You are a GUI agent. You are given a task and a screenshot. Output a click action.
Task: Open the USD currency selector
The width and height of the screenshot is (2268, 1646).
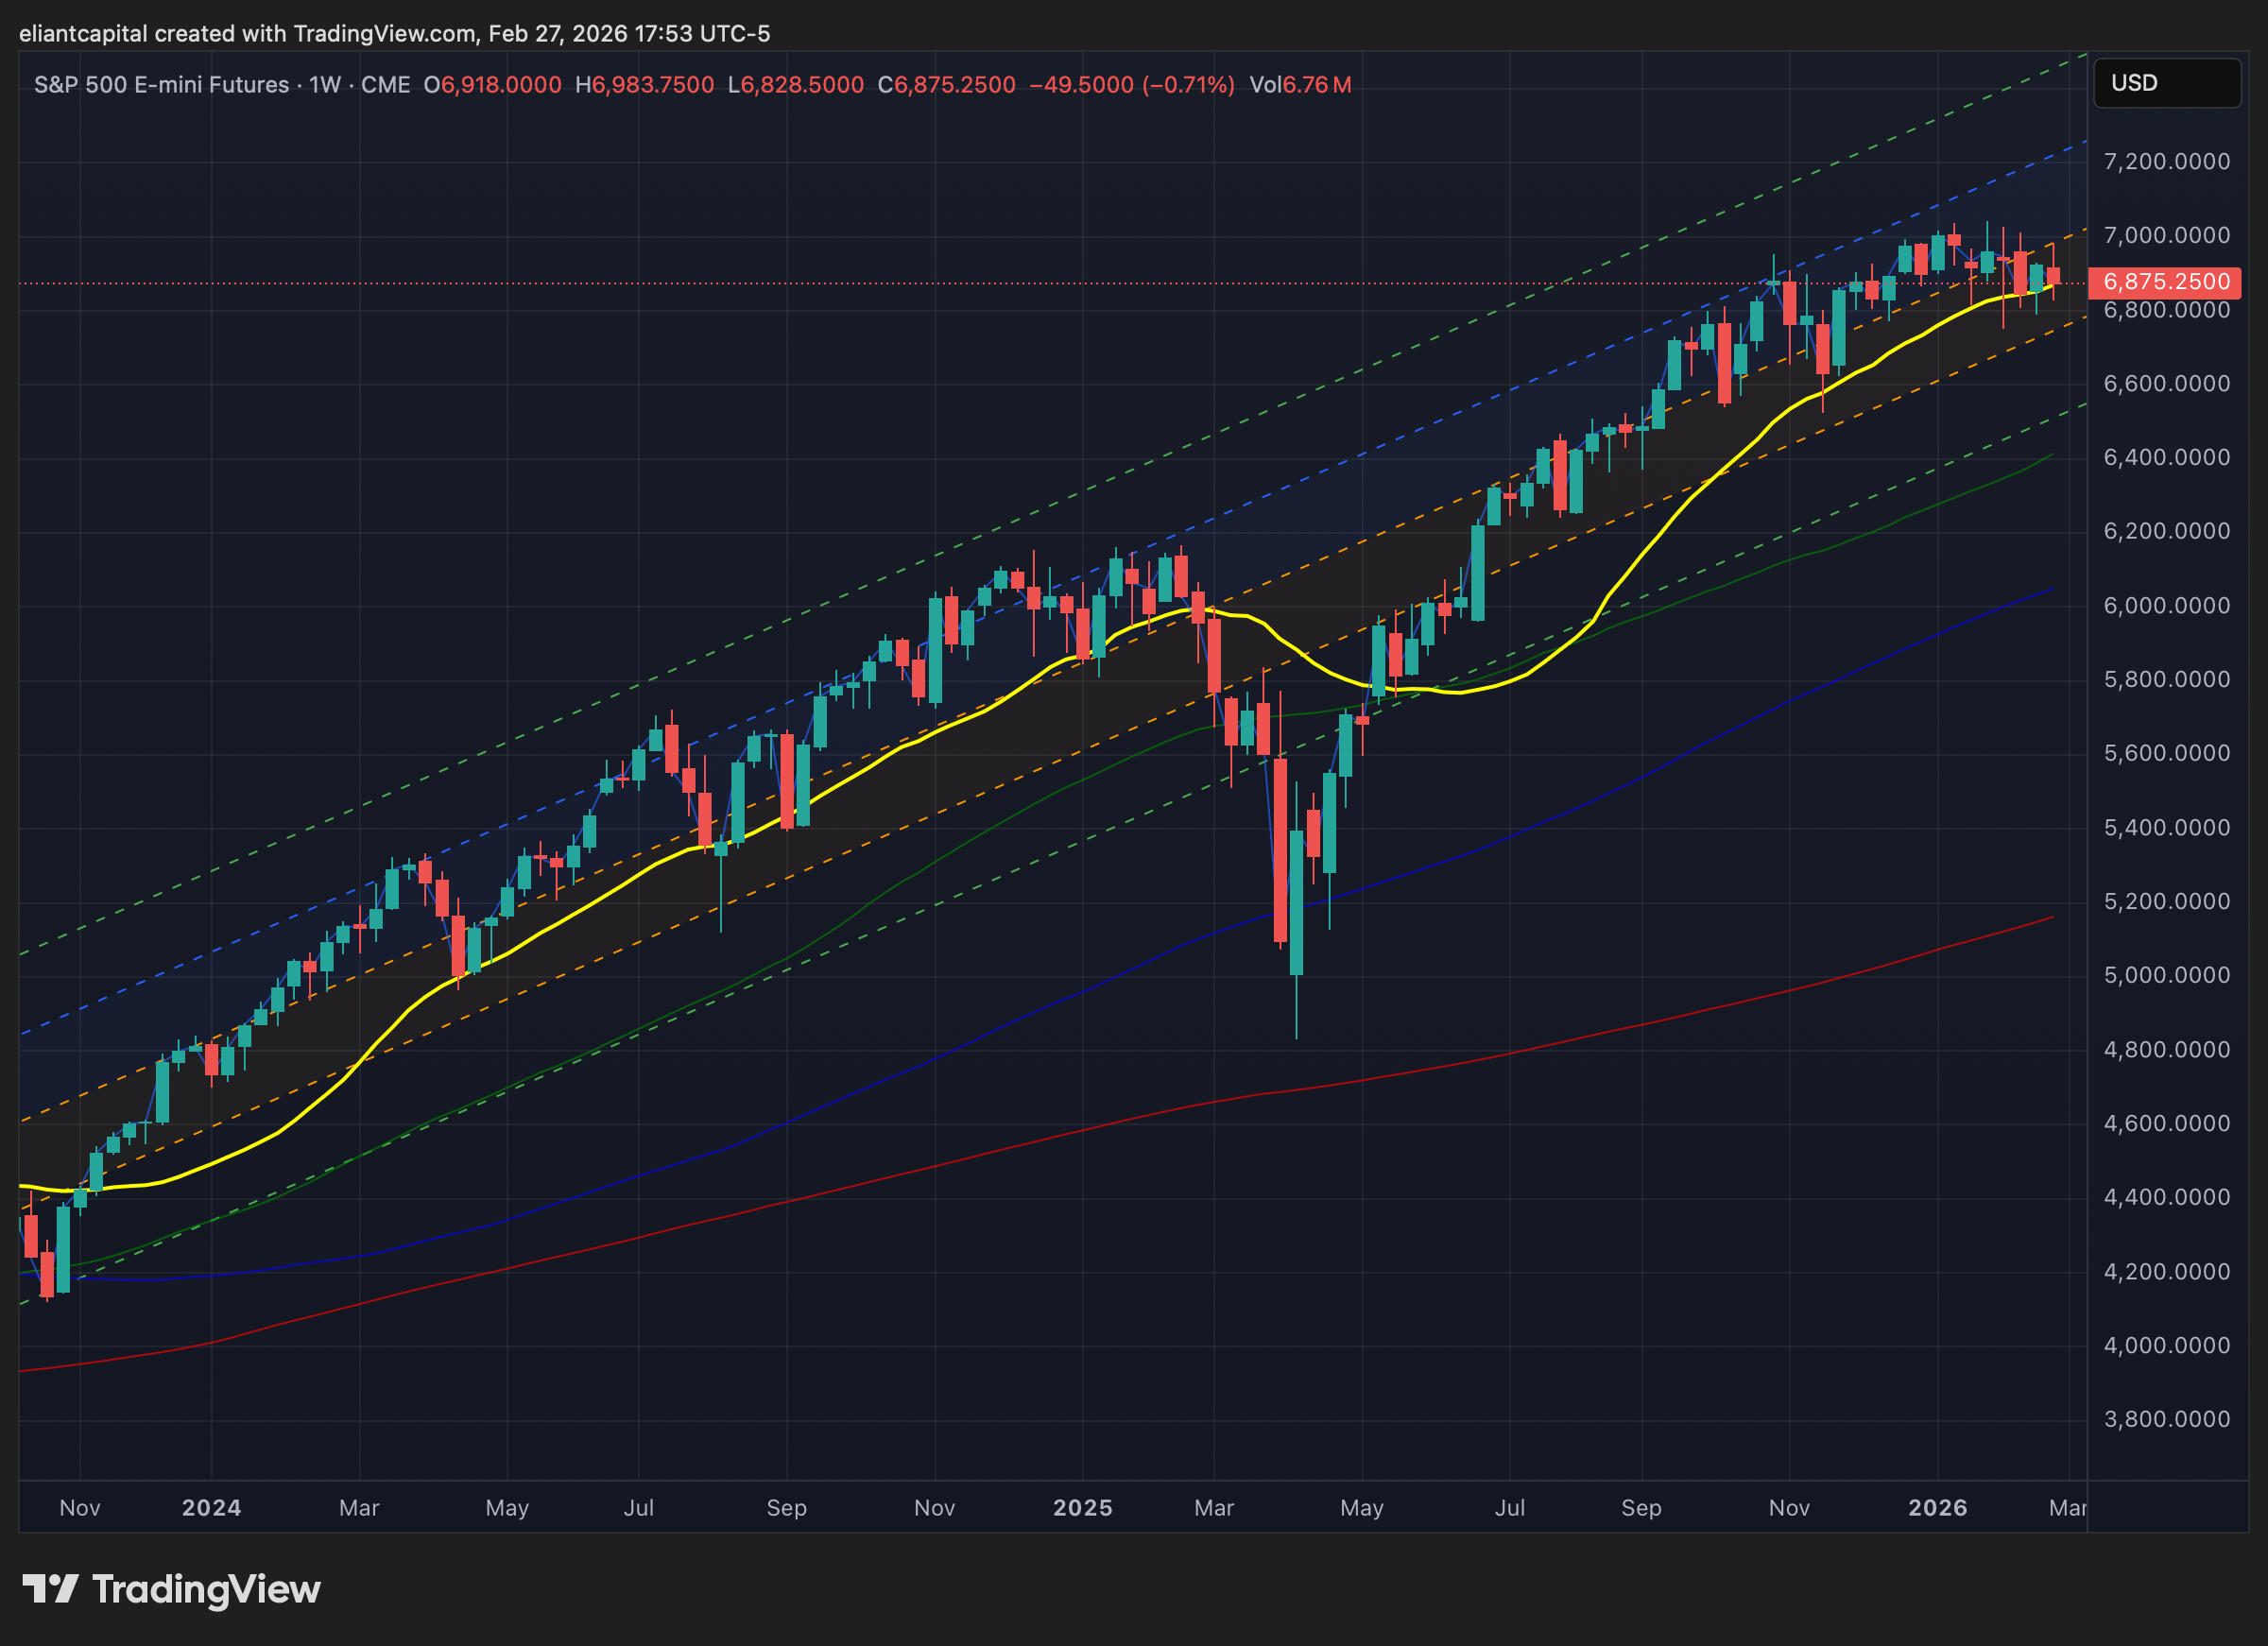click(x=2165, y=83)
